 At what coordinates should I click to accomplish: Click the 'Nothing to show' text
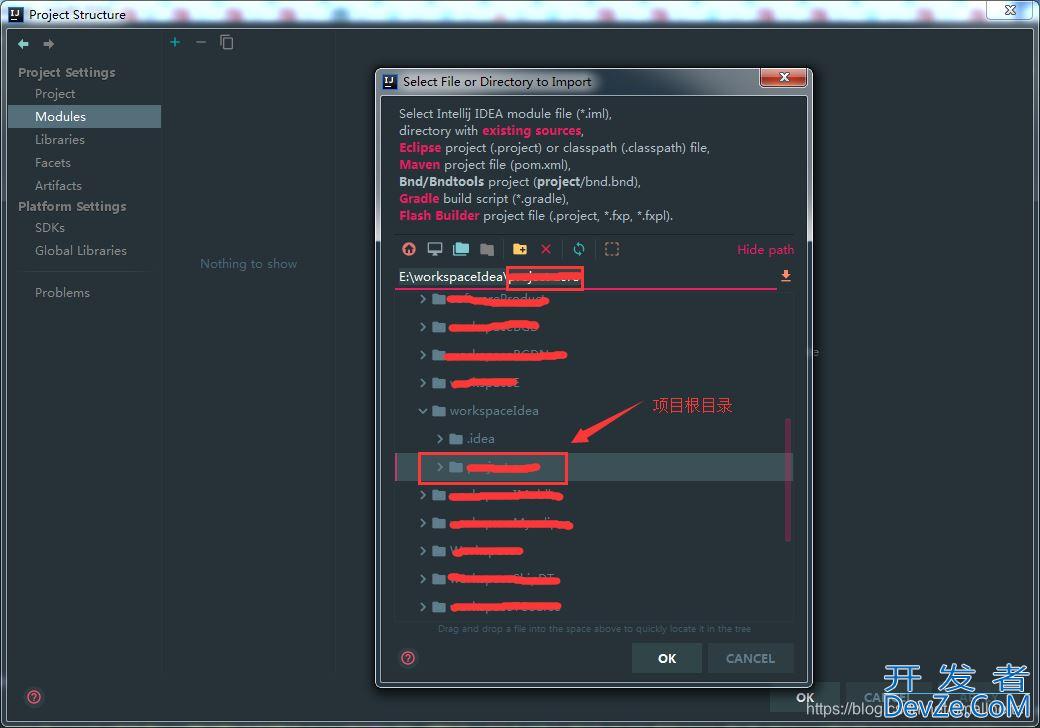pyautogui.click(x=249, y=264)
